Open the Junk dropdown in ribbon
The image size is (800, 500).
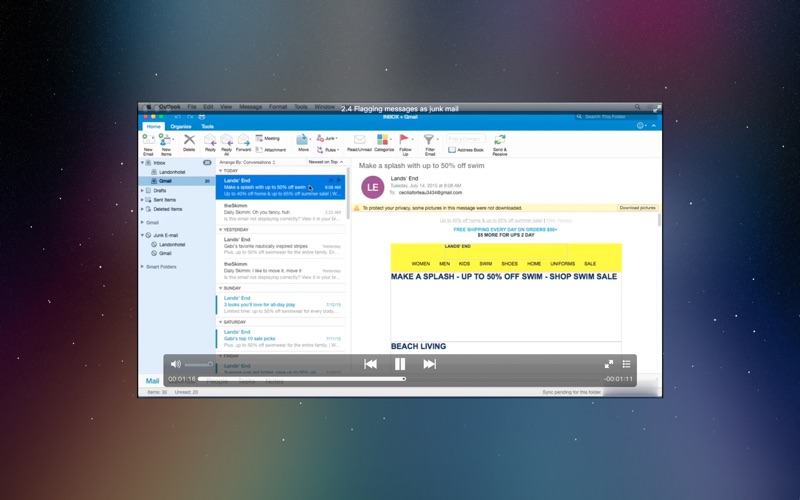(327, 138)
